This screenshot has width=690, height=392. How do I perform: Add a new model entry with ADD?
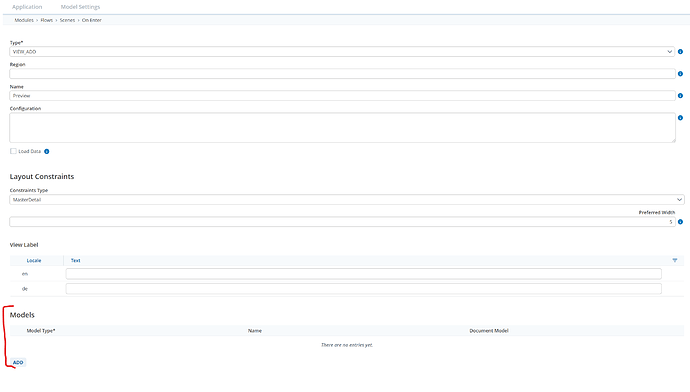(x=18, y=363)
